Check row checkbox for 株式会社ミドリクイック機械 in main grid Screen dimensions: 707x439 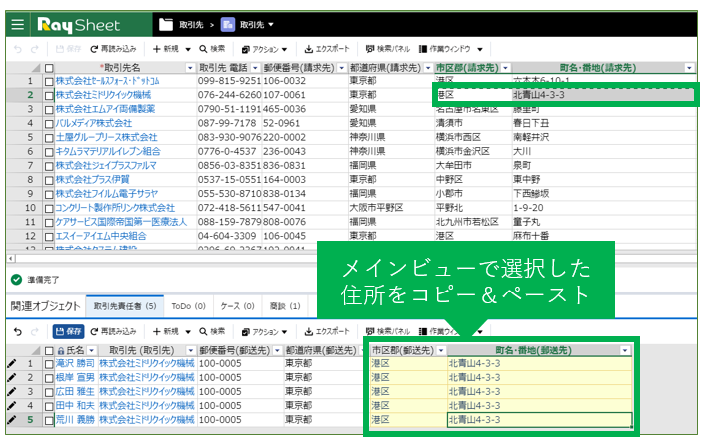pyautogui.click(x=49, y=96)
